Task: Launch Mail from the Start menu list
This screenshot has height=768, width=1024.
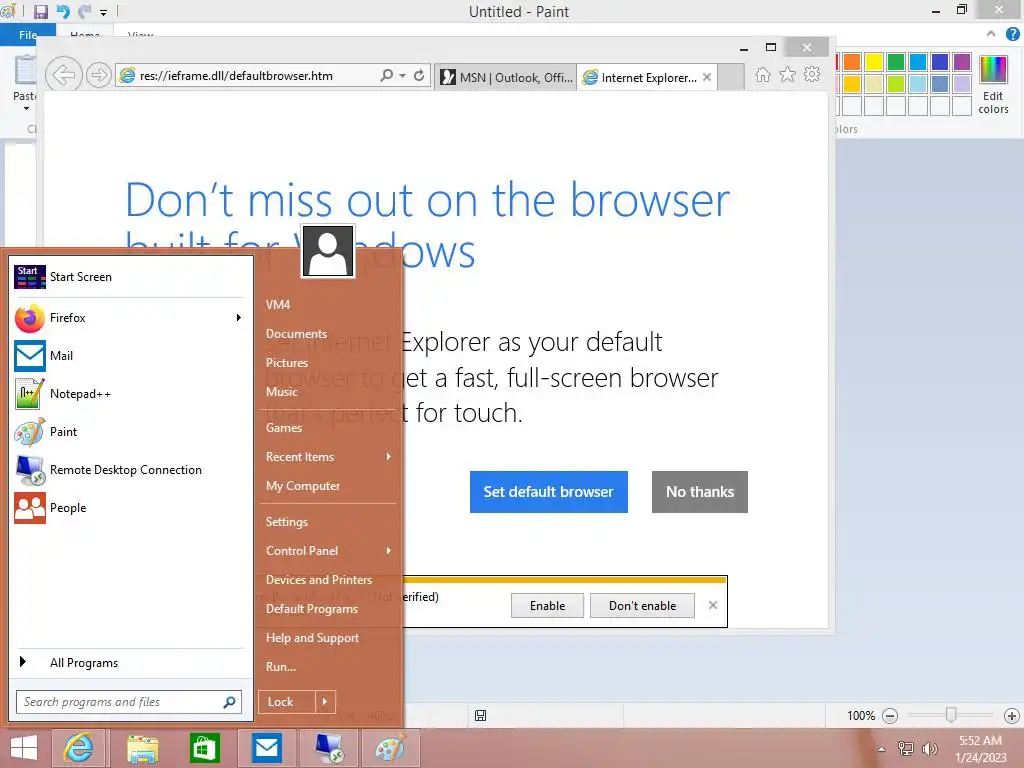Action: pyautogui.click(x=127, y=356)
